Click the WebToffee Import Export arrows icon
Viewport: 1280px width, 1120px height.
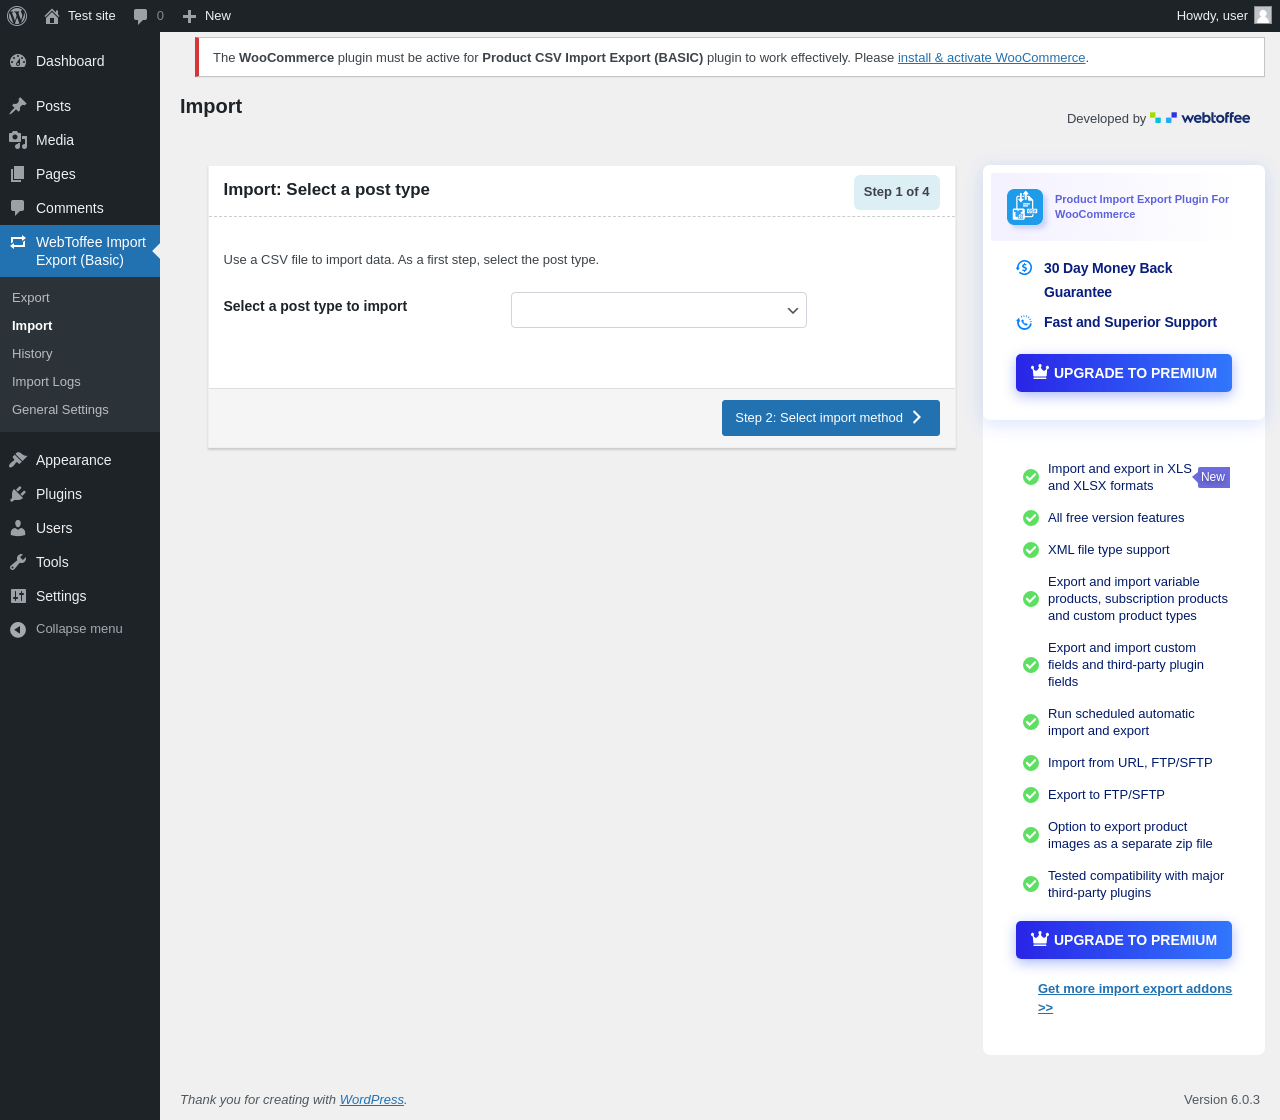pos(18,242)
